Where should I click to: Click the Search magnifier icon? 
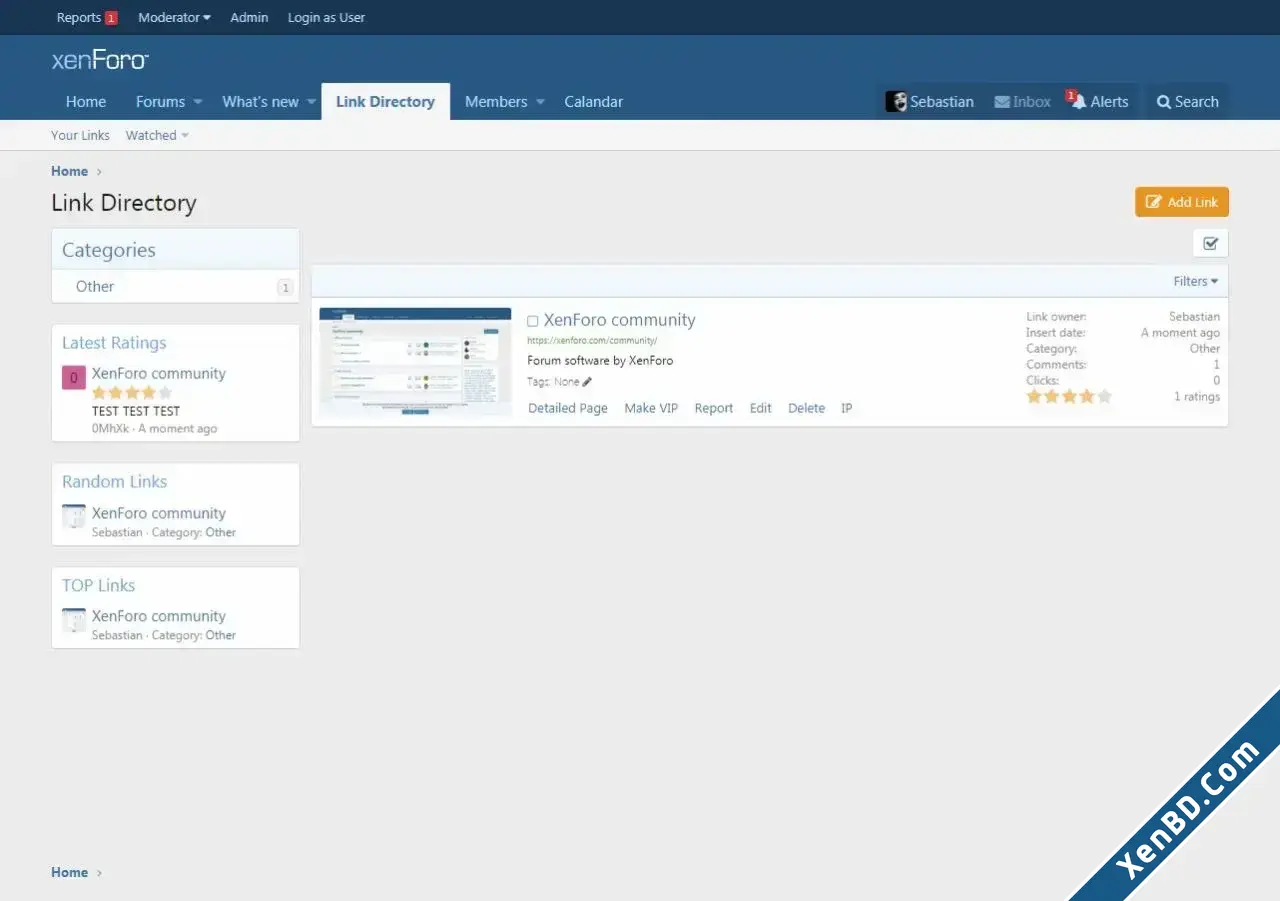pyautogui.click(x=1164, y=102)
